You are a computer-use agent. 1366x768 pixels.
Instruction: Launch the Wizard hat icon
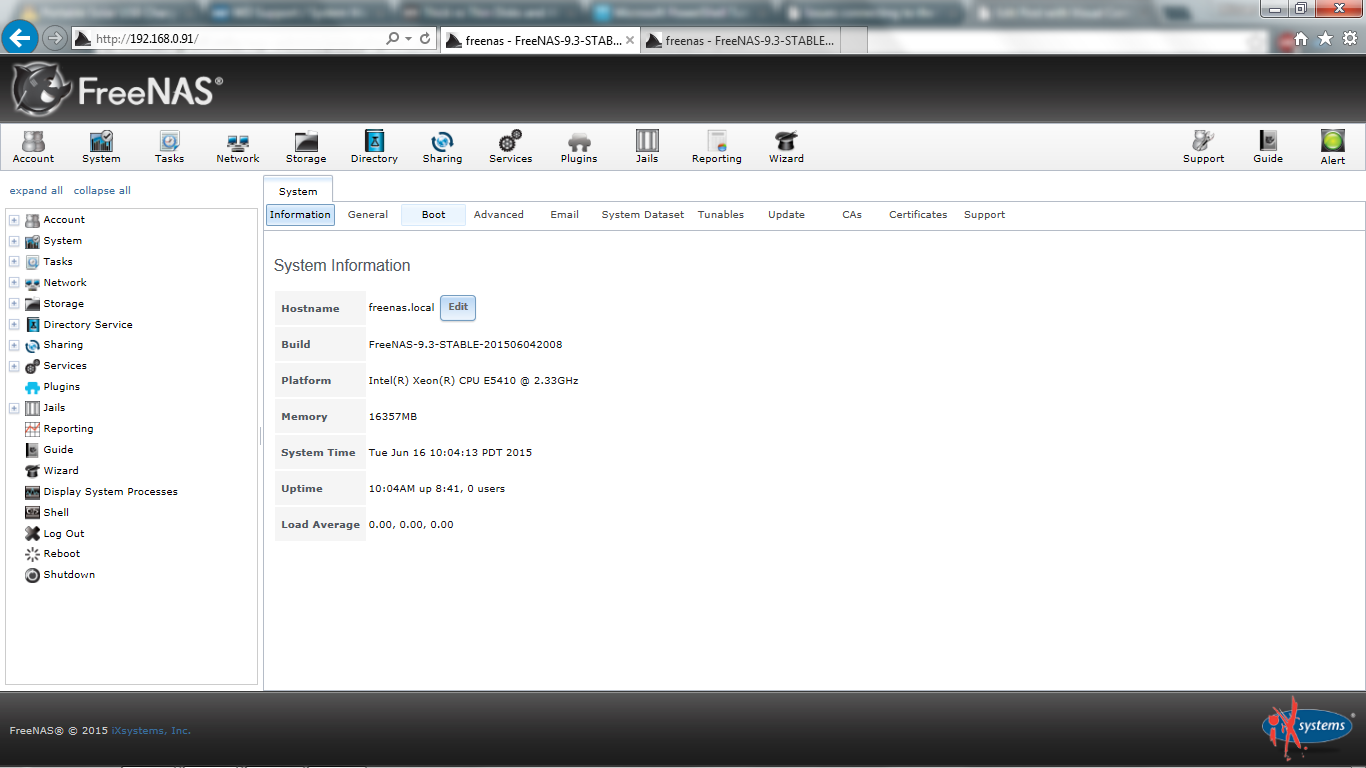(786, 146)
